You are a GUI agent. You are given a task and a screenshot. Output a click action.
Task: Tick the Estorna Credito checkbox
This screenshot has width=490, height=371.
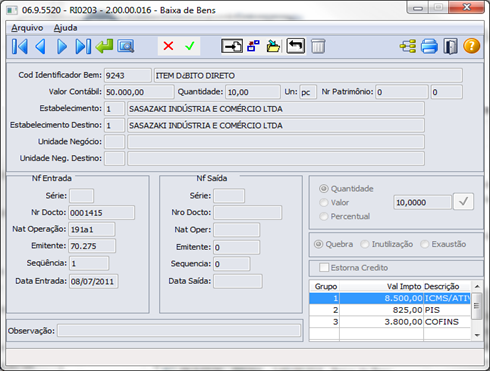pos(324,268)
